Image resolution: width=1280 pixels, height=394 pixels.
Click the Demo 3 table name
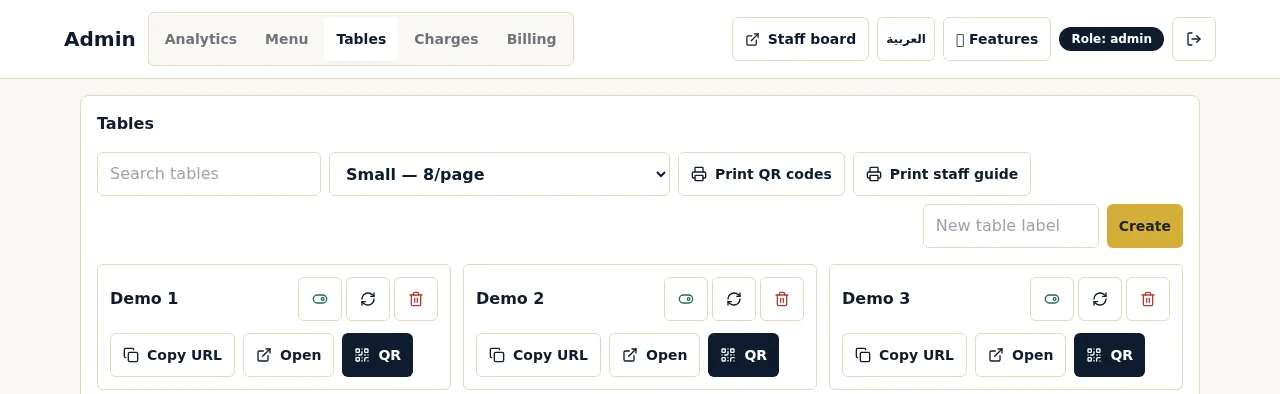click(876, 298)
